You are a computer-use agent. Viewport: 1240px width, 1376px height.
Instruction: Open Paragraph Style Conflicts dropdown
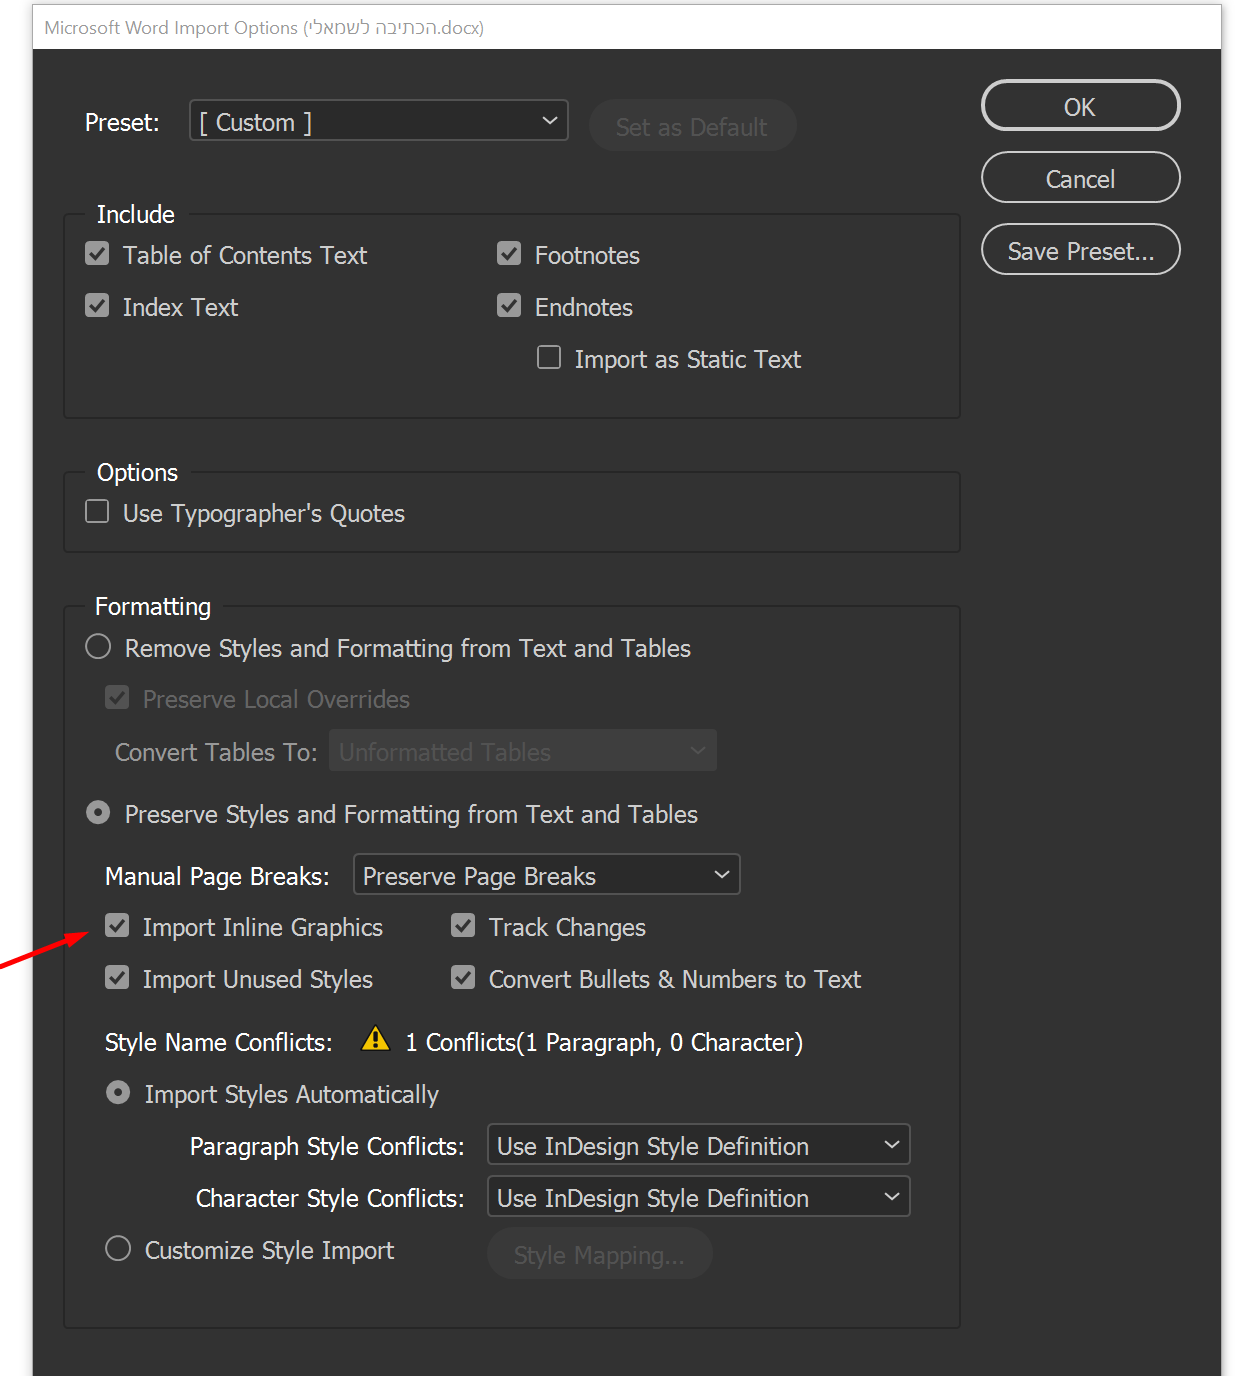(x=698, y=1145)
